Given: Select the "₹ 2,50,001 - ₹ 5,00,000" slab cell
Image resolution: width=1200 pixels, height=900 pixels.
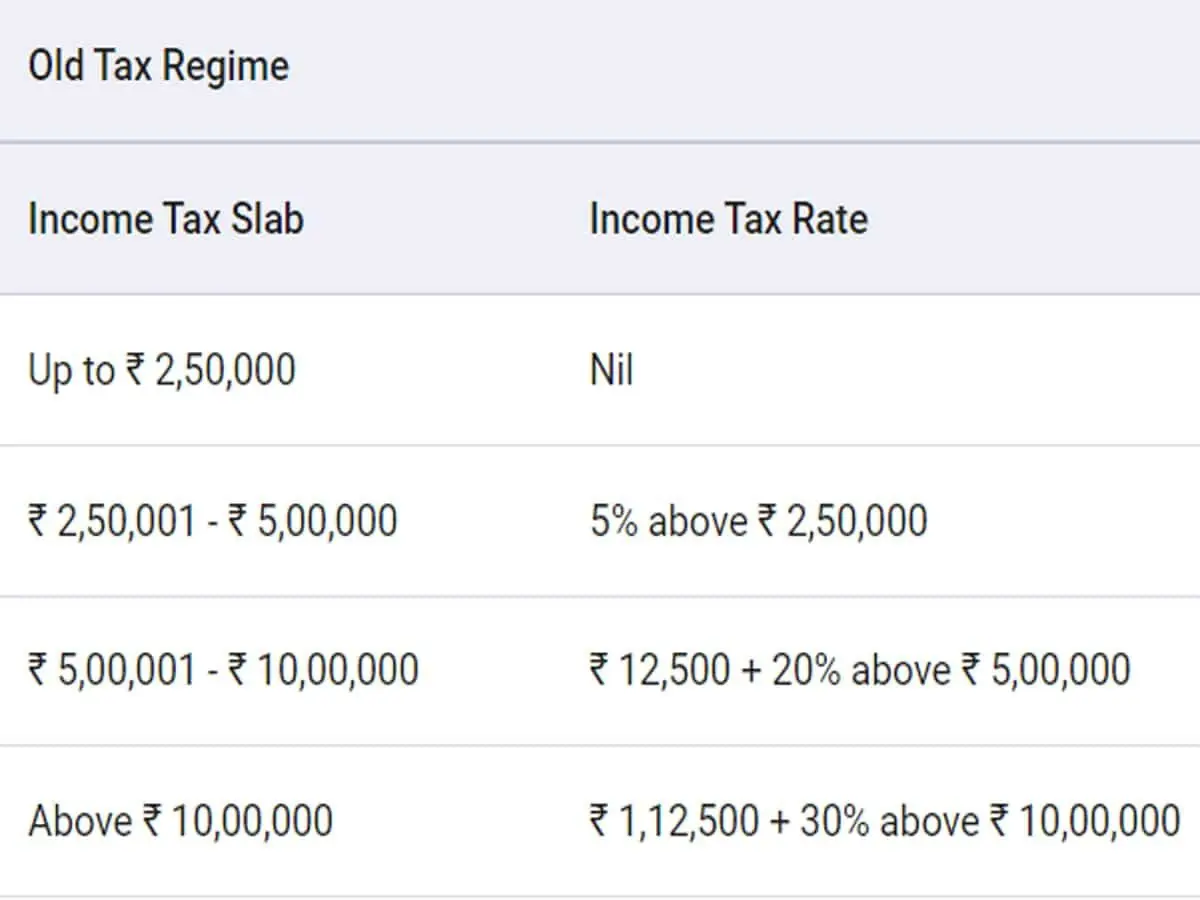Looking at the screenshot, I should tap(212, 521).
